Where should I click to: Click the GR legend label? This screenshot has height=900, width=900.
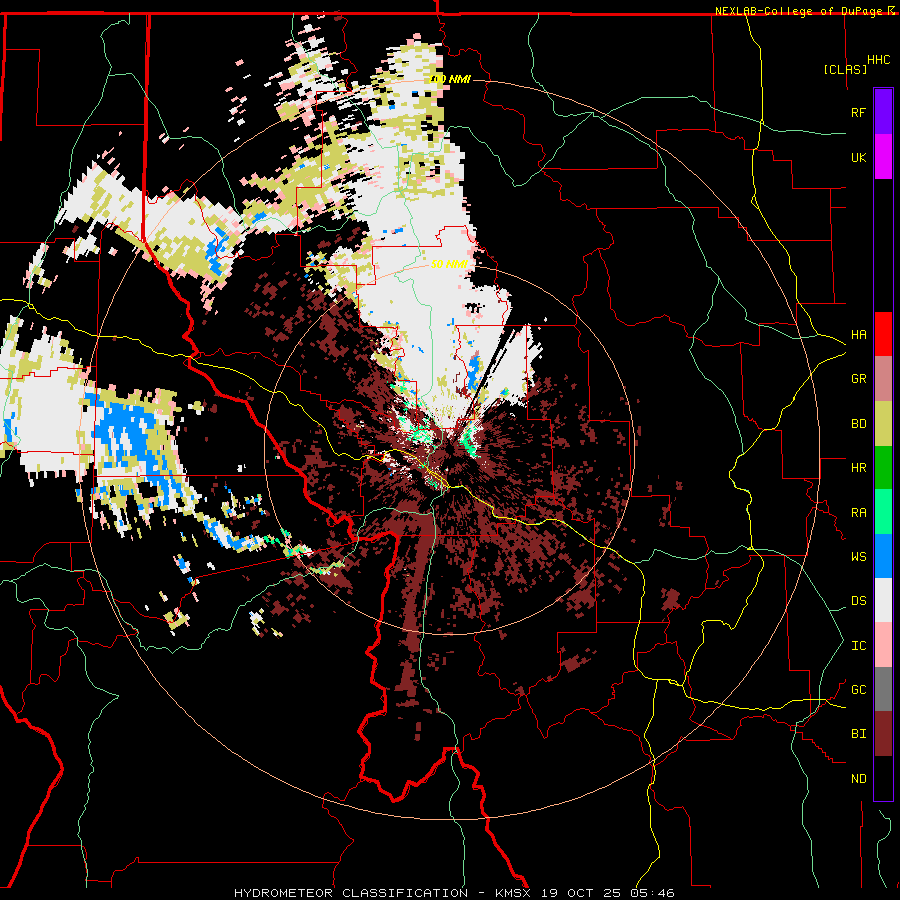coord(858,379)
